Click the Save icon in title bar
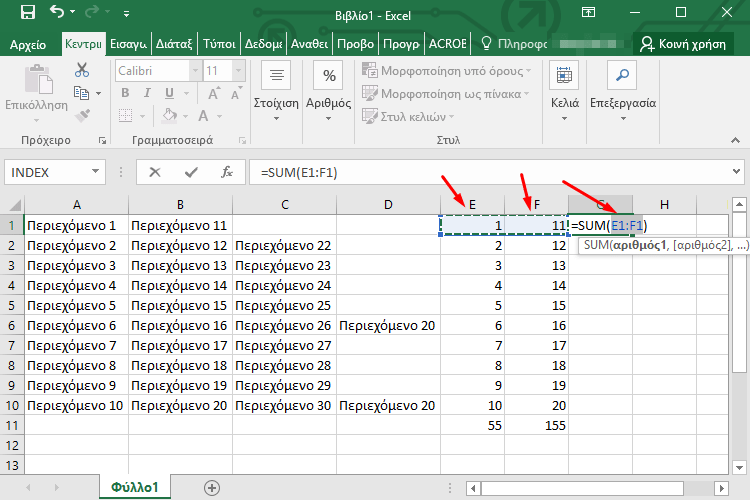Screen dimensions: 750x500 tap(28, 12)
